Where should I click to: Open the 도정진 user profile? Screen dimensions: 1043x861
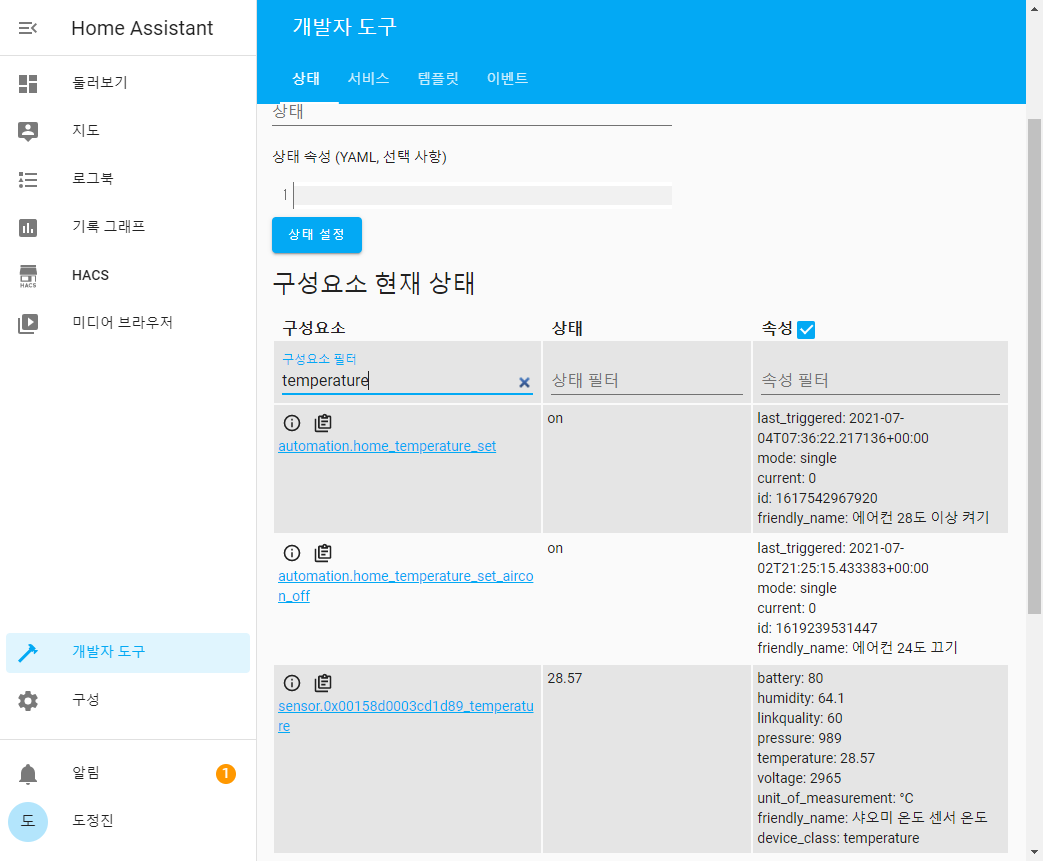pos(128,821)
